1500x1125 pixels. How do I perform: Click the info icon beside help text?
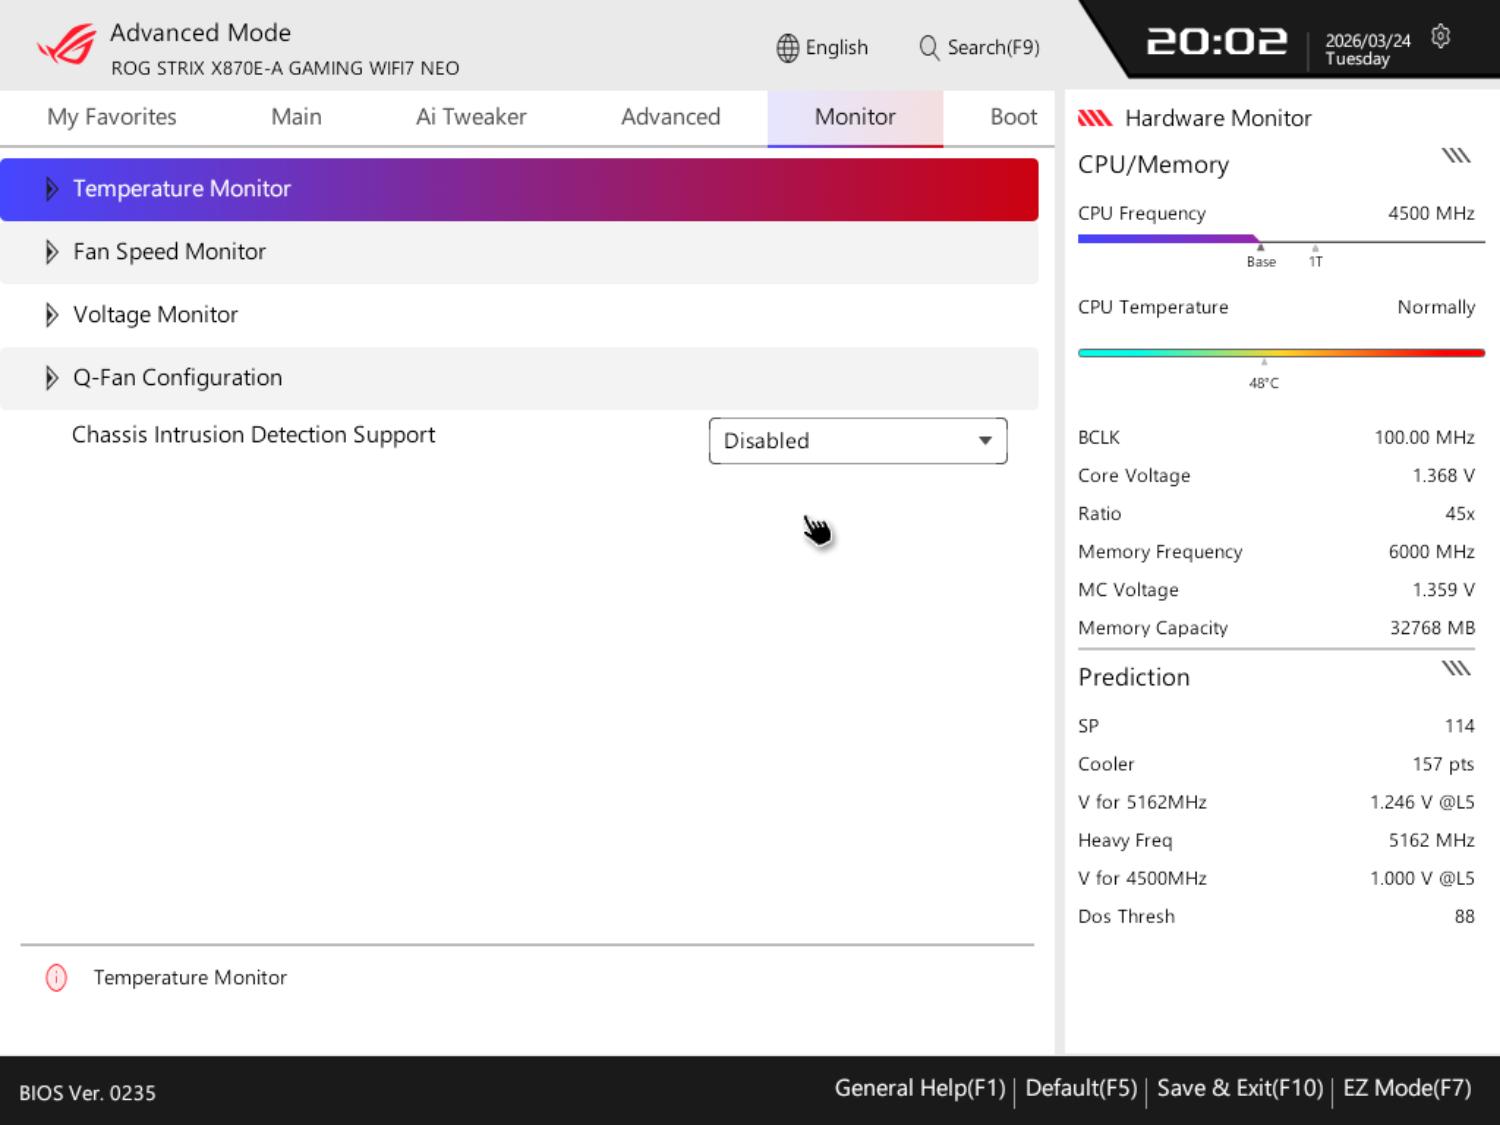pyautogui.click(x=57, y=978)
